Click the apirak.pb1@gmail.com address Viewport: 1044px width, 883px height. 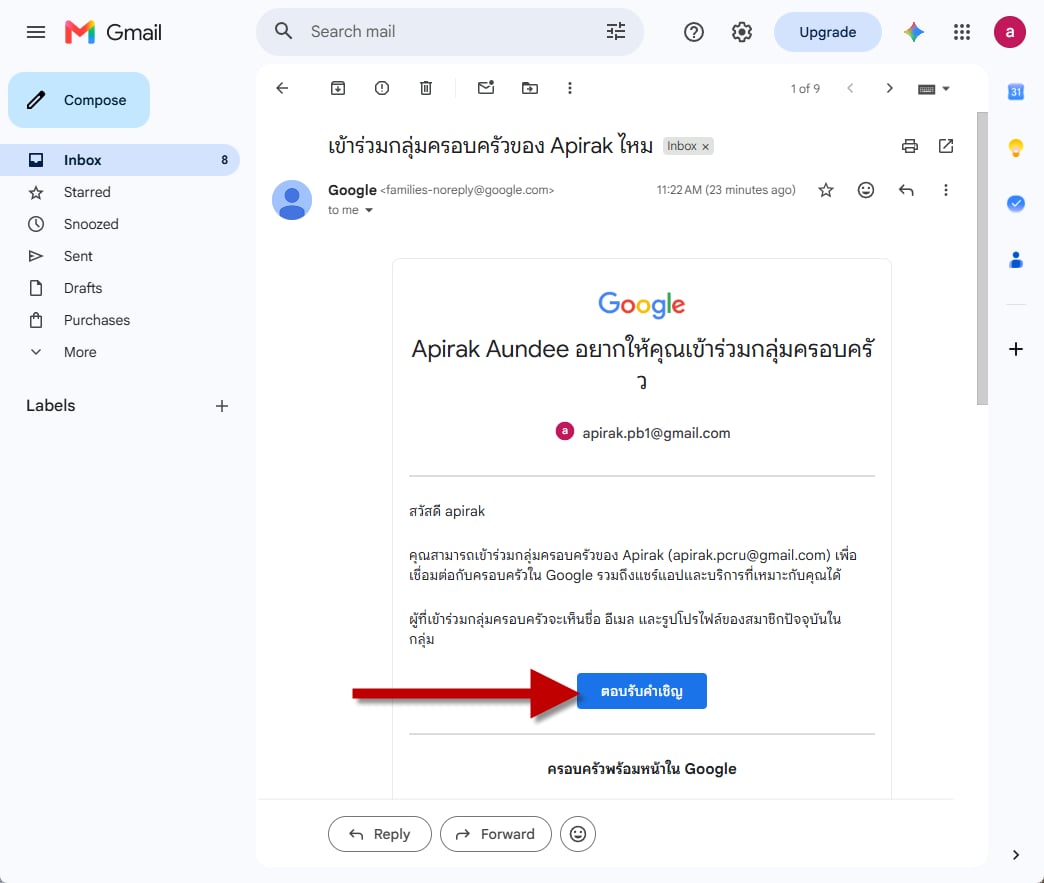pos(656,433)
